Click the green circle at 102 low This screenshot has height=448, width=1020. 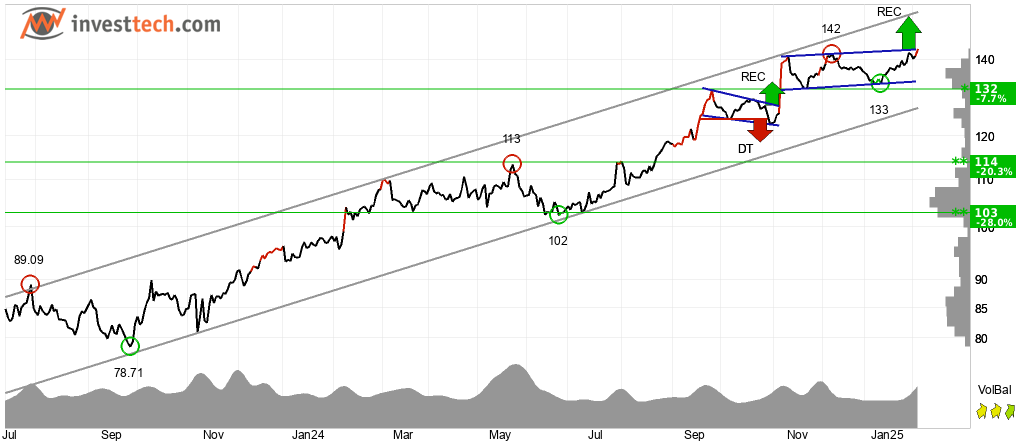(558, 214)
